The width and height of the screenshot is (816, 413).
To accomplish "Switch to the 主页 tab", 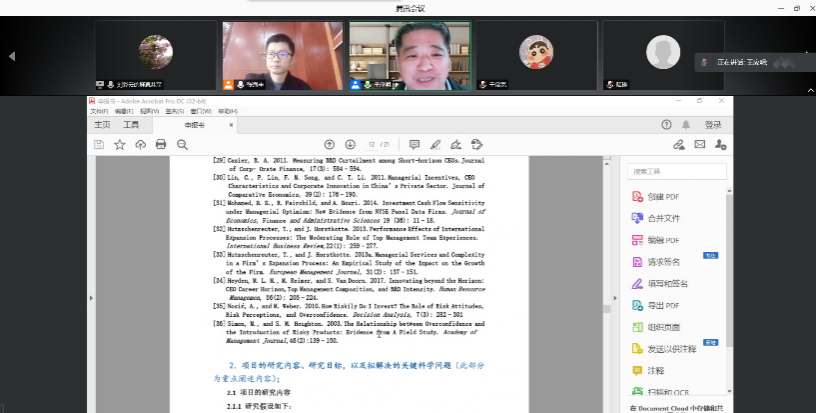I will tap(102, 125).
